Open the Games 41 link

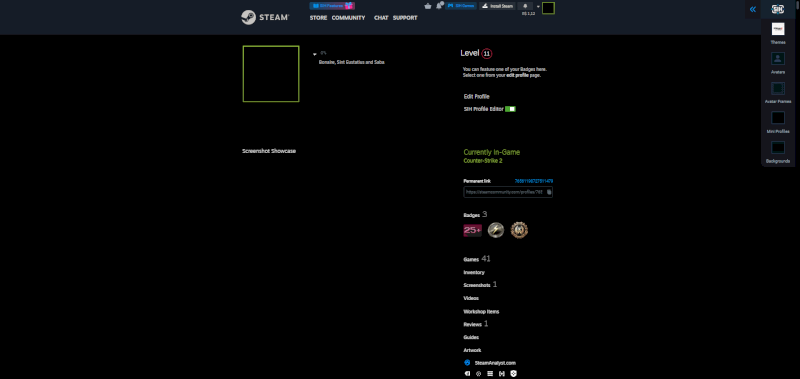[477, 259]
